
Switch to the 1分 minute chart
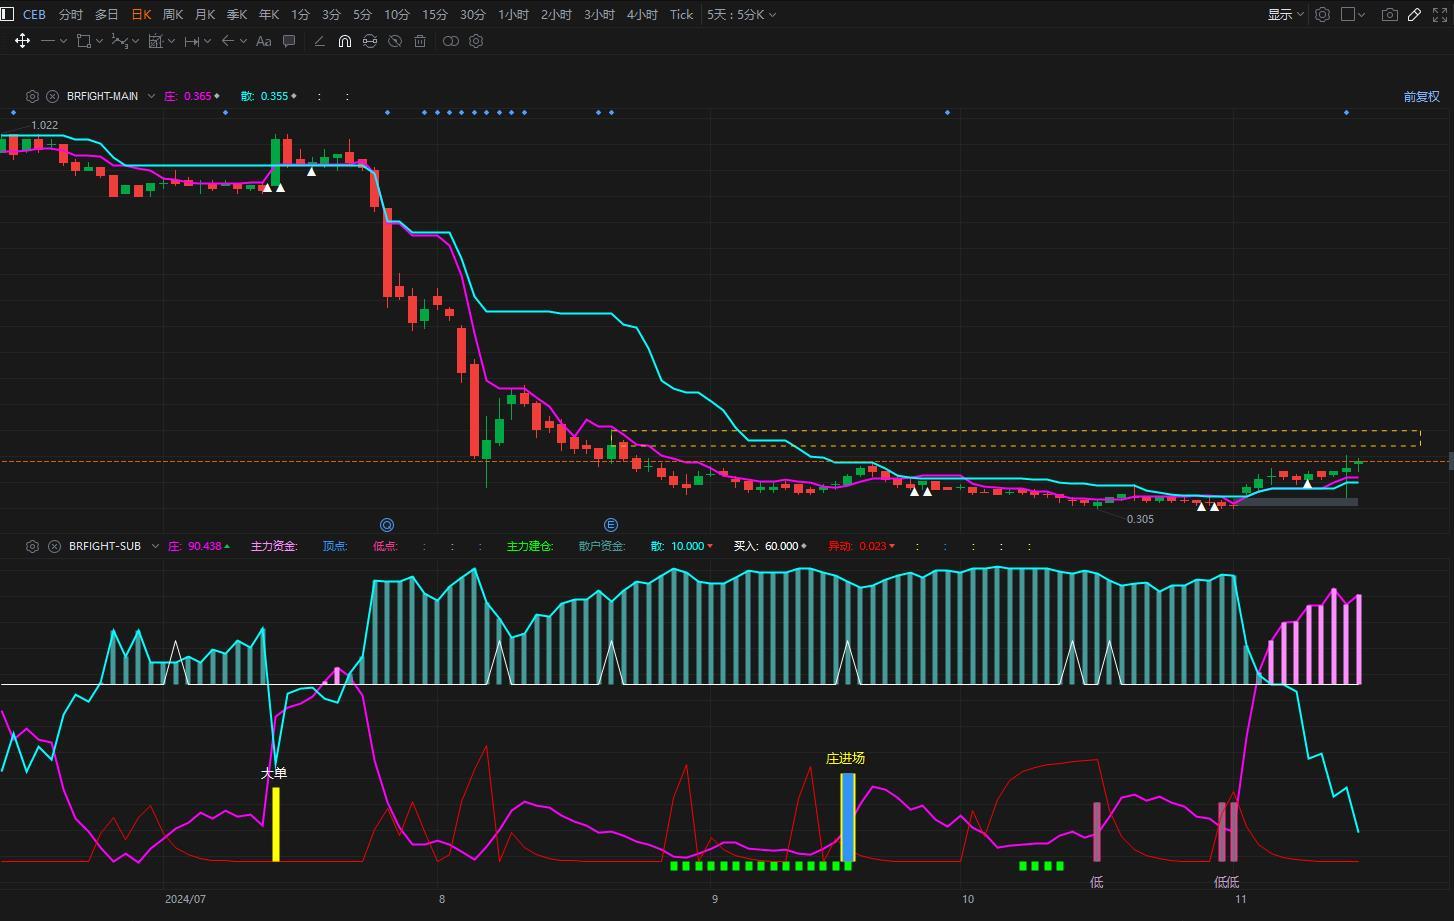click(x=300, y=14)
